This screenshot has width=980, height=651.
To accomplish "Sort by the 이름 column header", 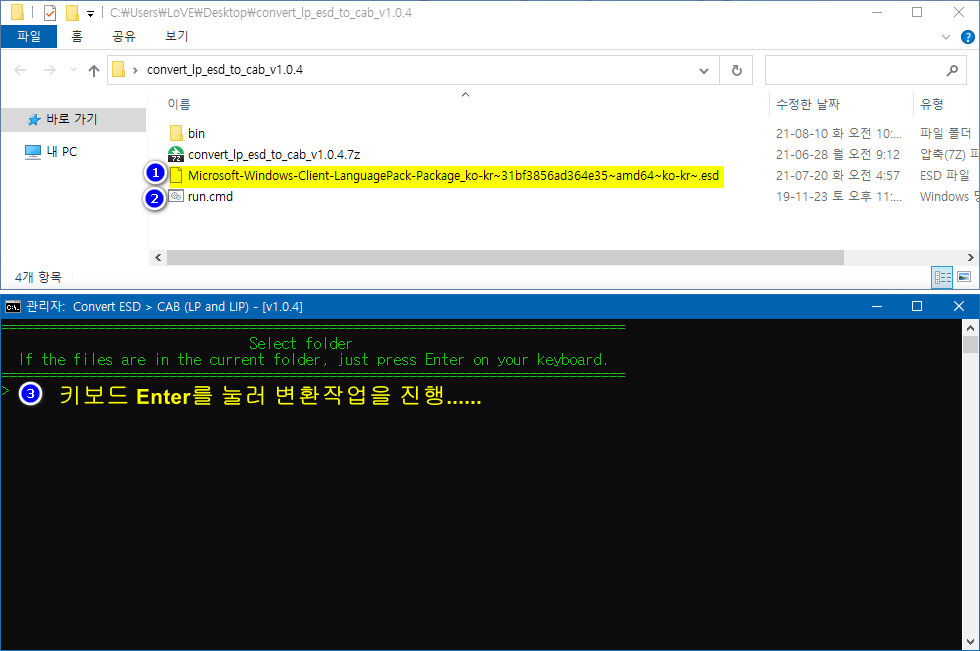I will click(x=179, y=104).
